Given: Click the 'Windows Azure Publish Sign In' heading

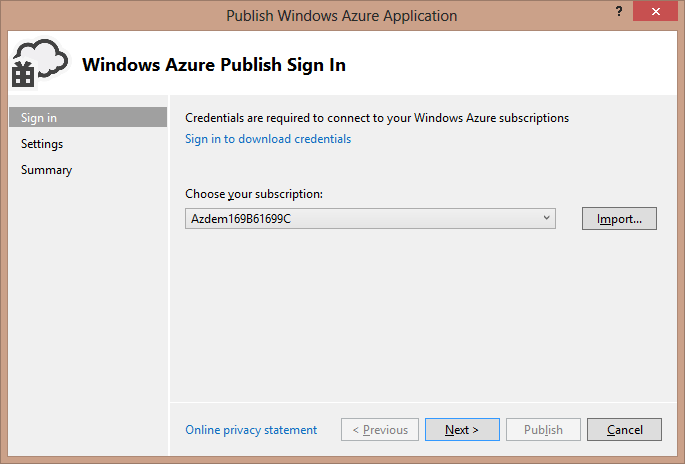Looking at the screenshot, I should point(214,65).
